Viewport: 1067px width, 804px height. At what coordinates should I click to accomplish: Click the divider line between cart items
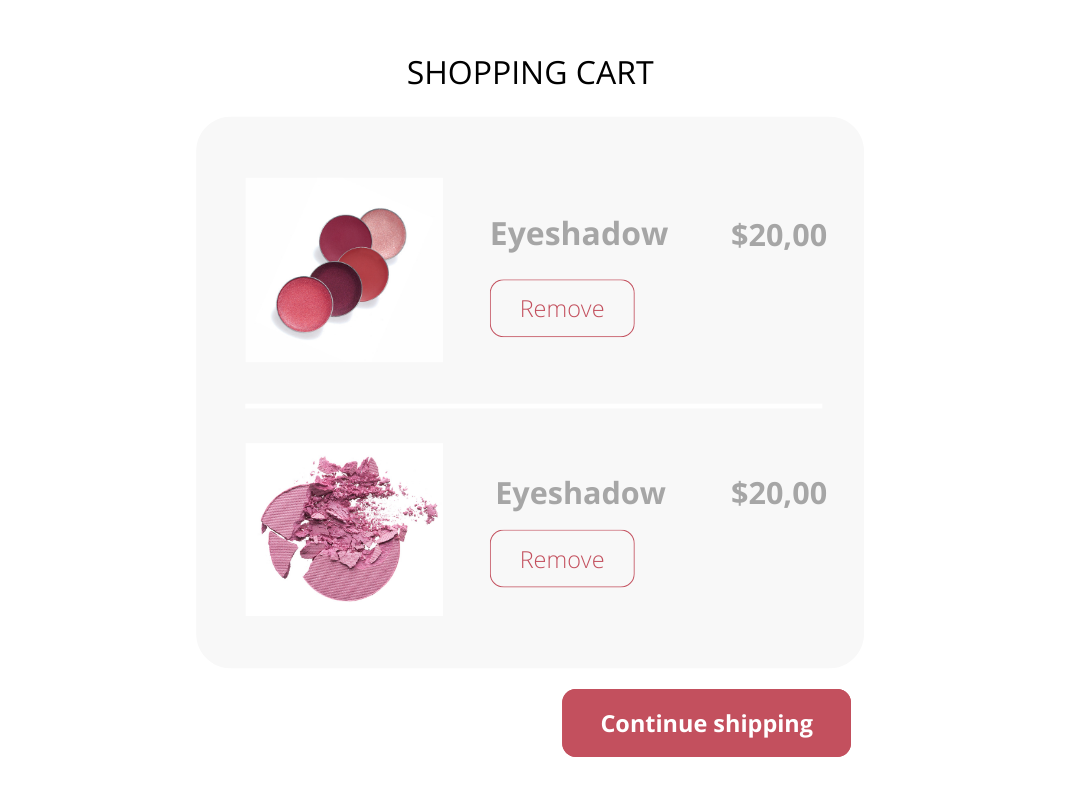(534, 406)
